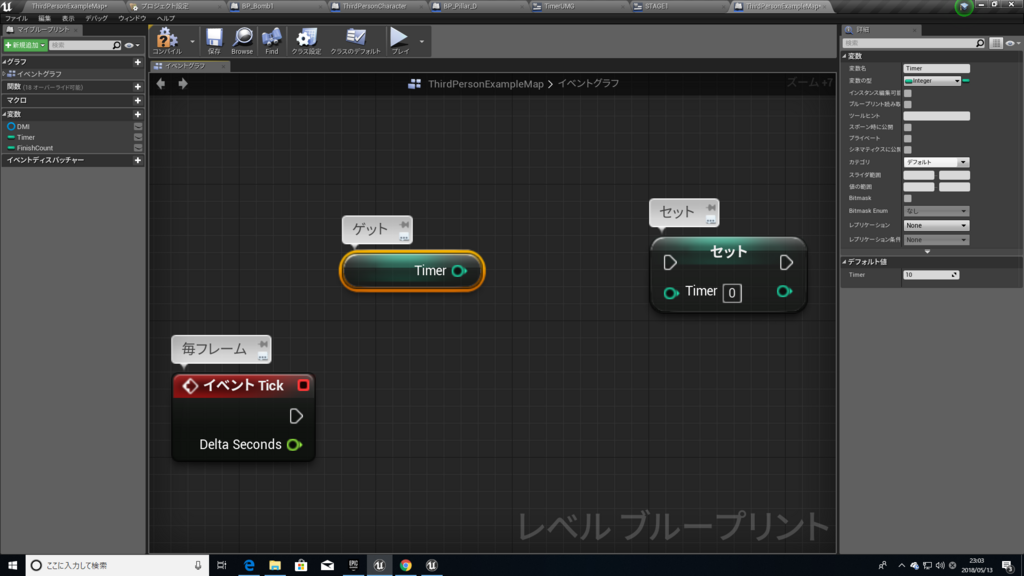This screenshot has height=576, width=1024.
Task: Open Microsoft Edge from the taskbar
Action: pos(249,565)
